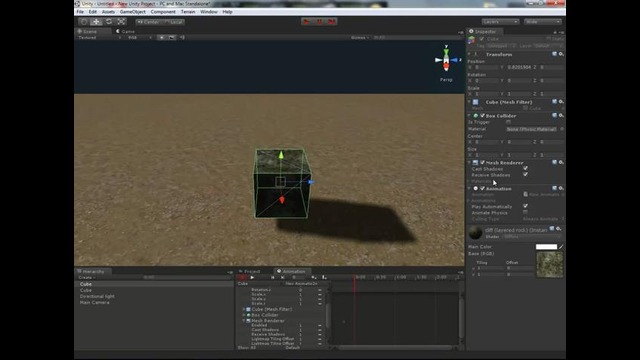Image resolution: width=640 pixels, height=360 pixels.
Task: Open the Gizmos dropdown
Action: [x=359, y=38]
